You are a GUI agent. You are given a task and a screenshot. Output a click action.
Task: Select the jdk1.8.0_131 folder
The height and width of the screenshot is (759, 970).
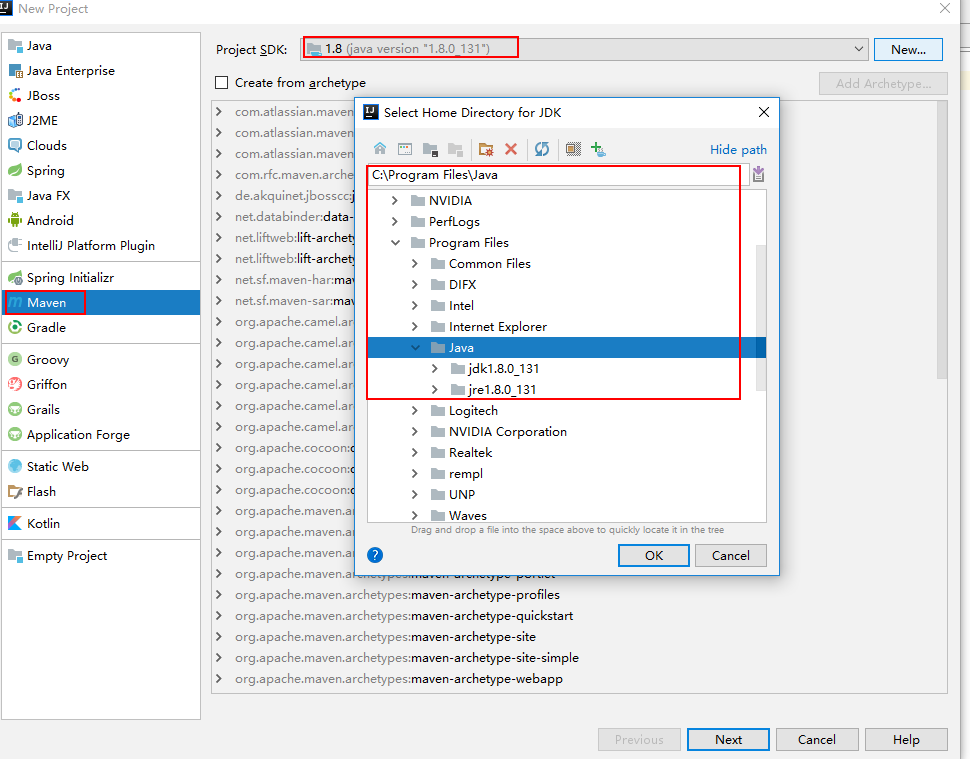coord(504,369)
